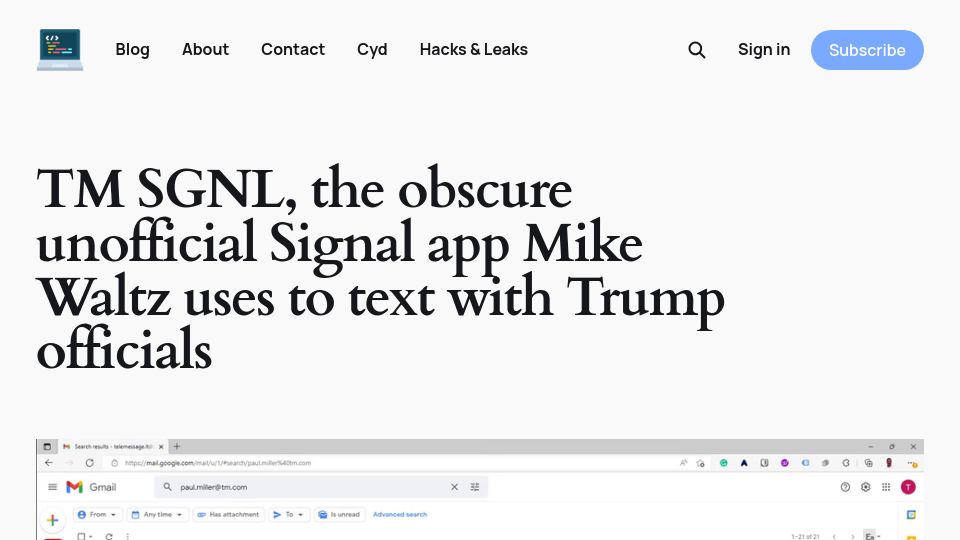960x540 pixels.
Task: Toggle the Has attachment filter chip
Action: coord(228,514)
